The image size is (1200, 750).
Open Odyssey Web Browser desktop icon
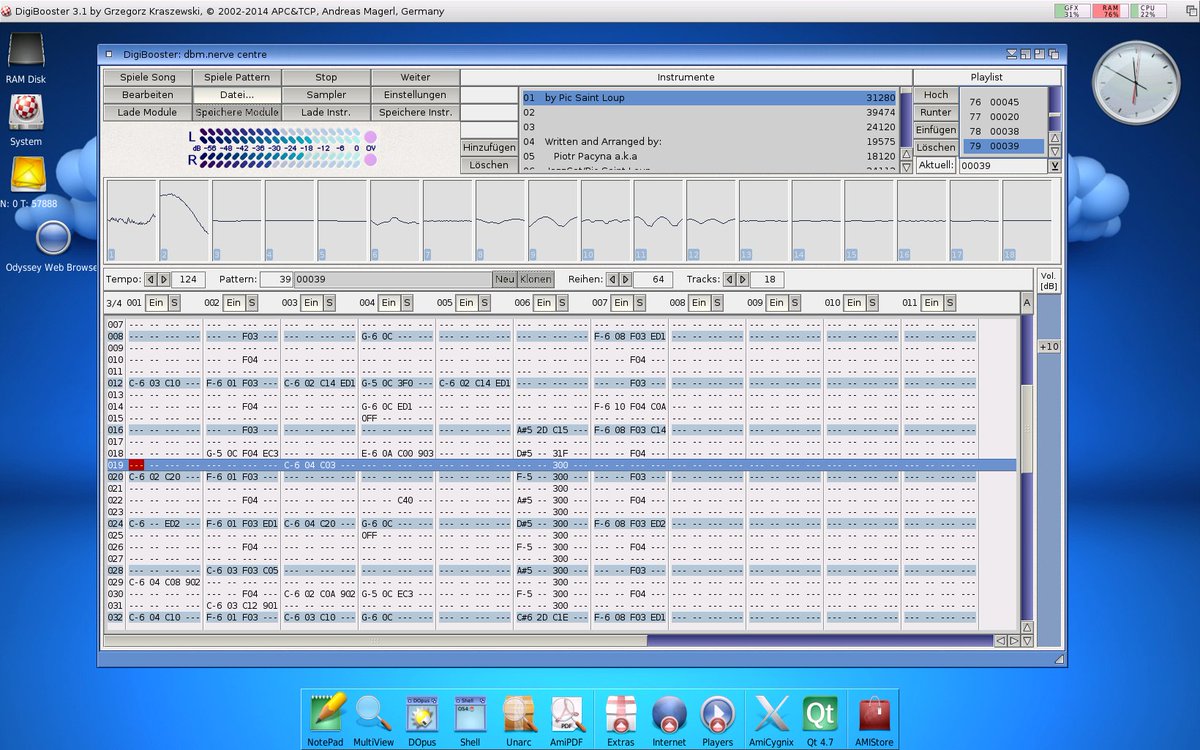pyautogui.click(x=51, y=247)
